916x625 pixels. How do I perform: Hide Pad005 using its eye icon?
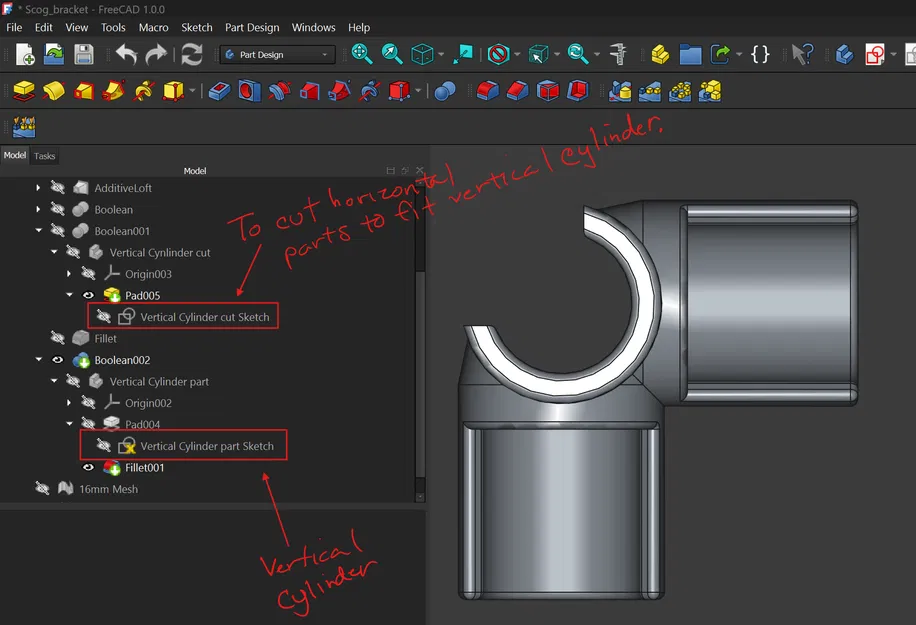(x=88, y=295)
